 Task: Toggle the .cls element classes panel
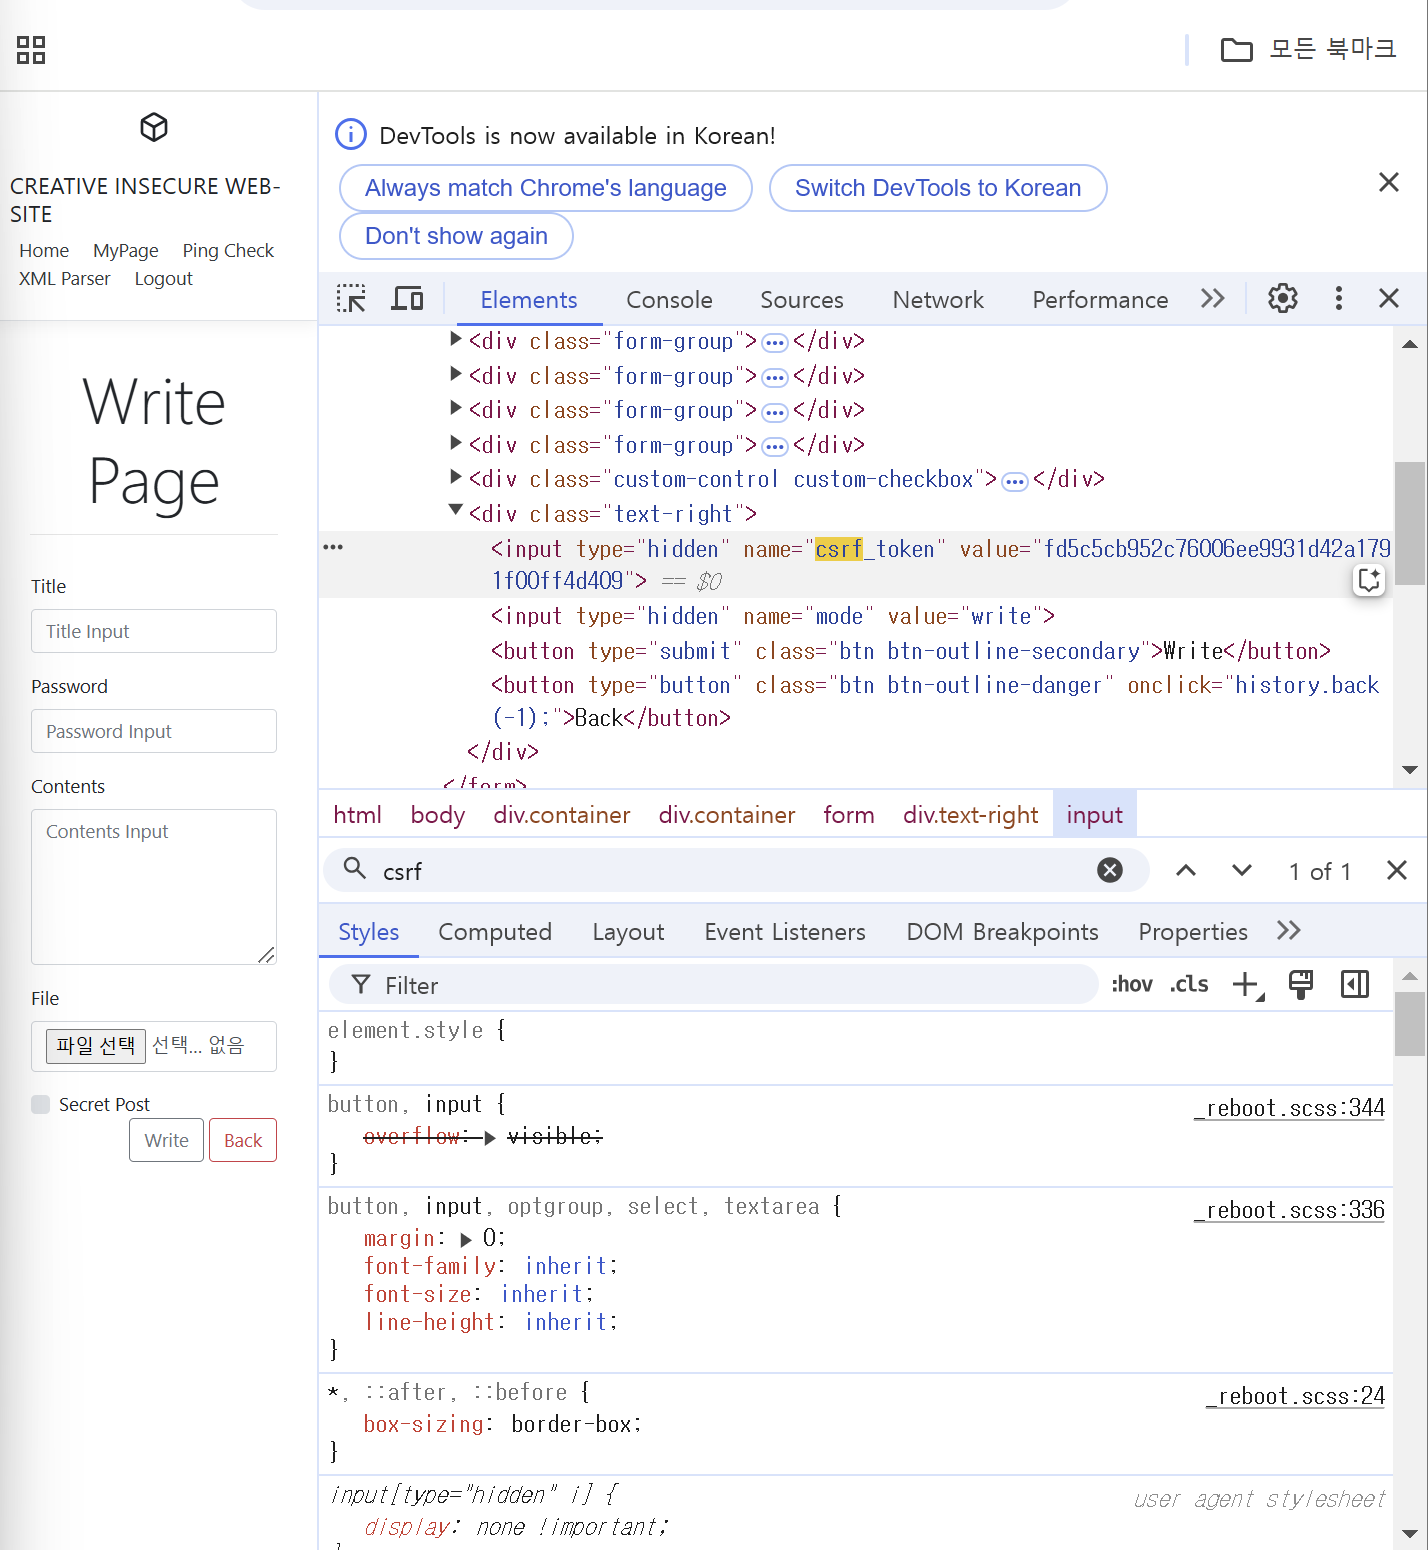(x=1189, y=985)
